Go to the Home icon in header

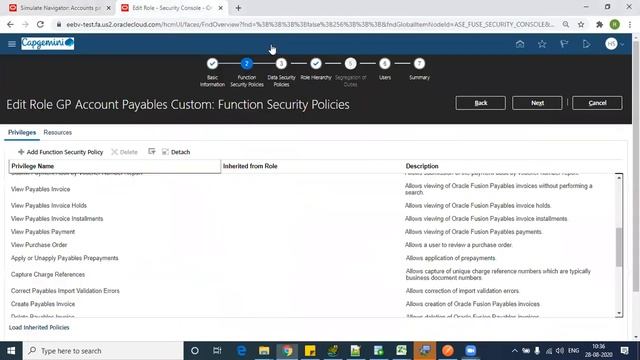tap(520, 44)
